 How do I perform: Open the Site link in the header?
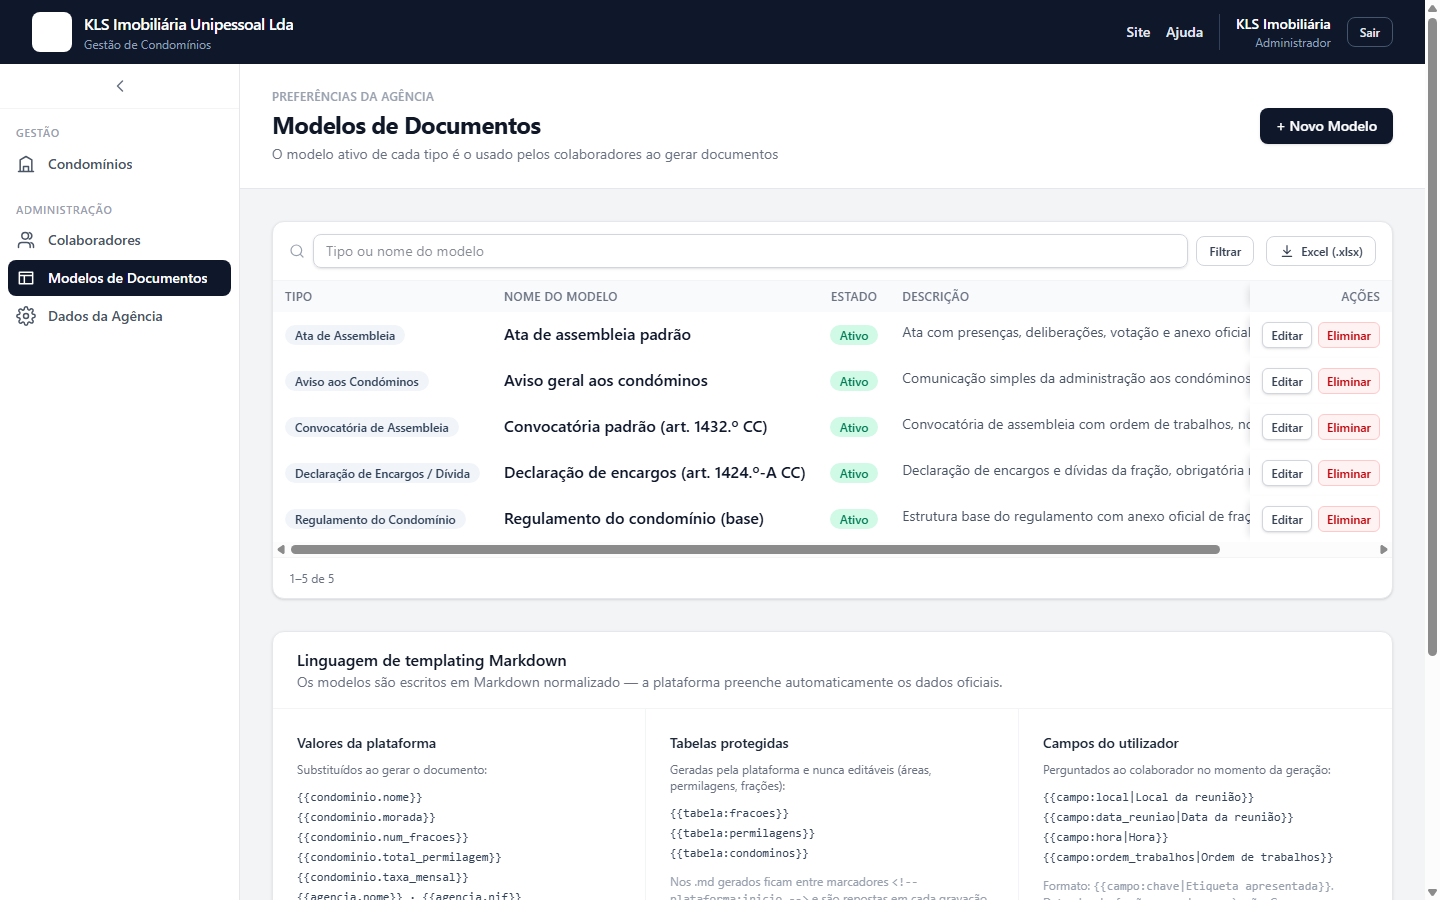(1138, 32)
